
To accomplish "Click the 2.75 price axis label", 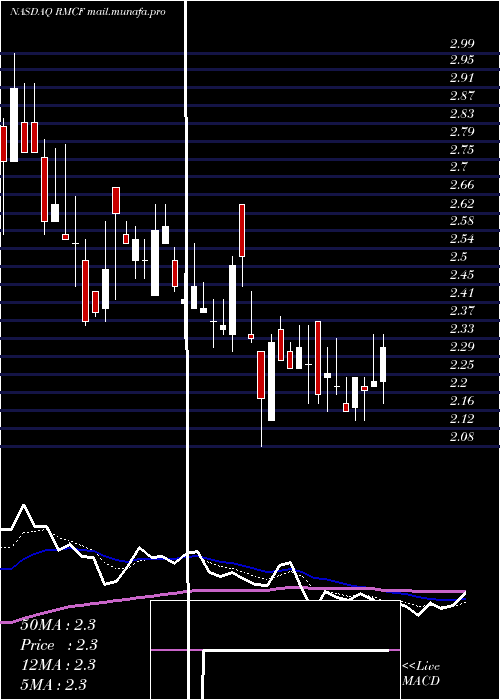I will tap(462, 149).
